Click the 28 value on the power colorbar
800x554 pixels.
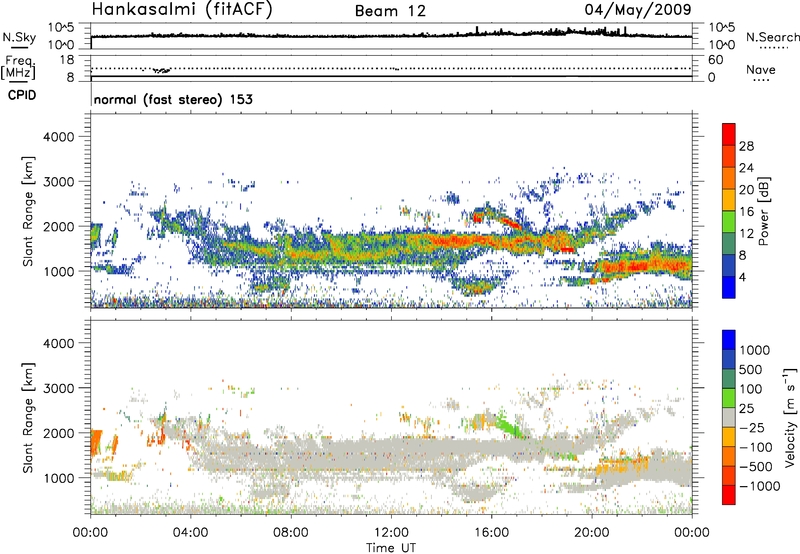746,146
